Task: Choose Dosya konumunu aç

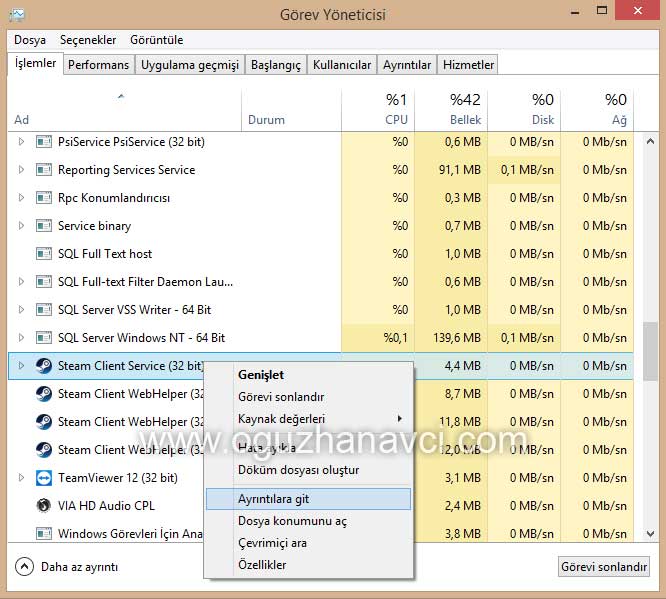Action: click(308, 521)
